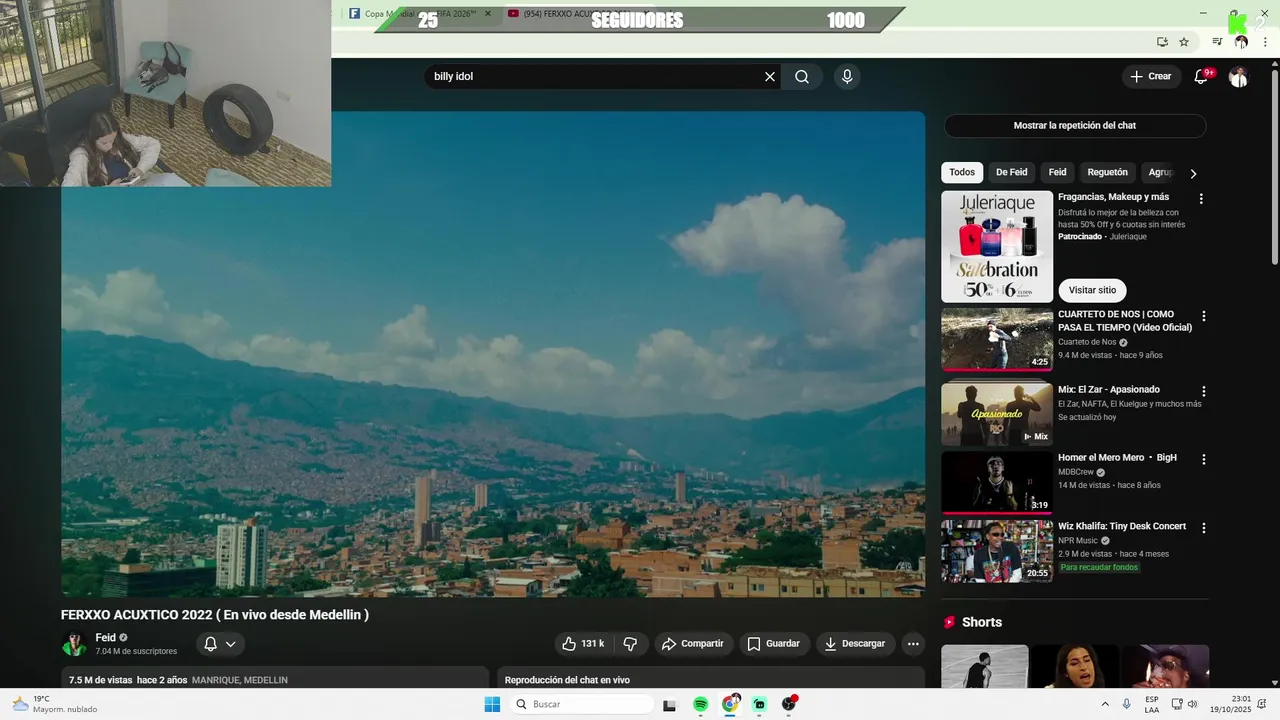Download the video with Descargar
1280x720 pixels.
point(855,644)
